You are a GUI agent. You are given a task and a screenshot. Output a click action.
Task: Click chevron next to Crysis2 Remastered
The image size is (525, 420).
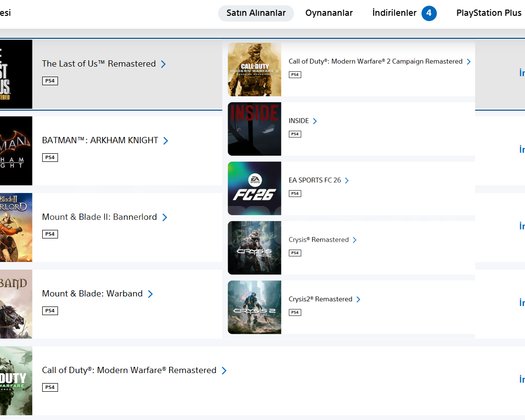[358, 299]
